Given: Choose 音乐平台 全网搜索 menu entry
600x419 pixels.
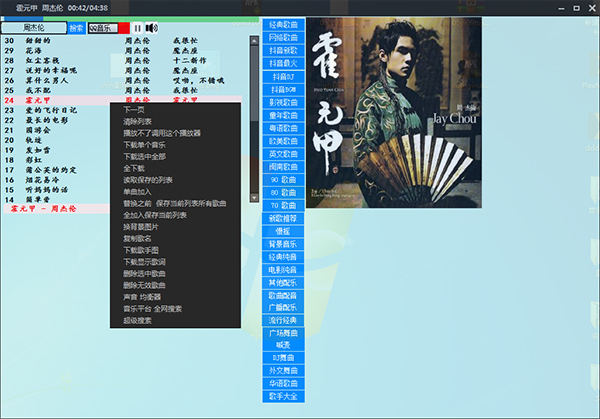Looking at the screenshot, I should 152,308.
